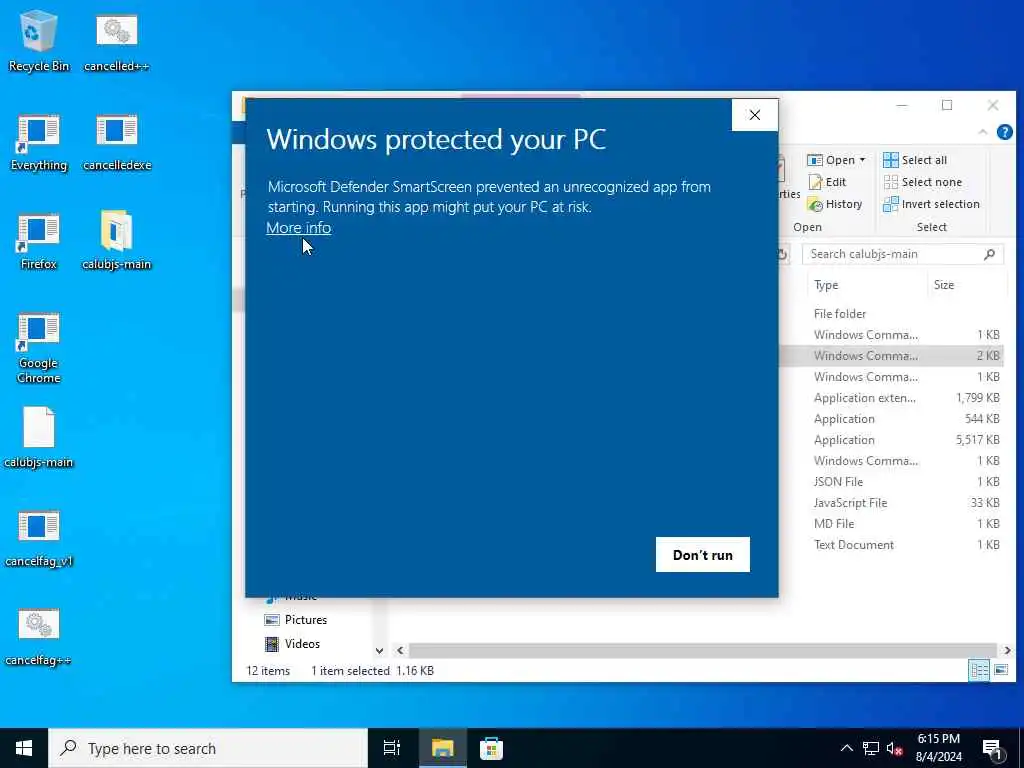Click horizontal scrollbar left arrow
This screenshot has width=1024, height=768.
click(400, 650)
